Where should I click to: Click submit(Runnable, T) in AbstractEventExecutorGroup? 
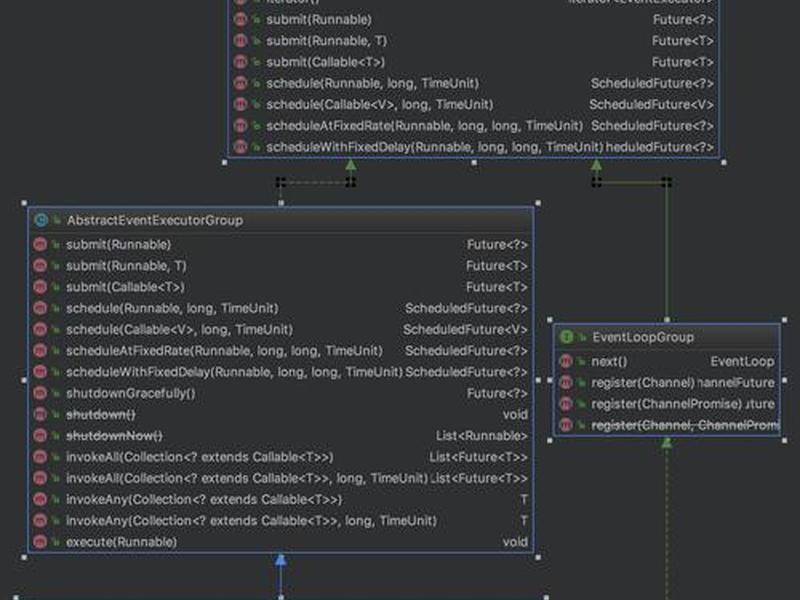pos(126,266)
